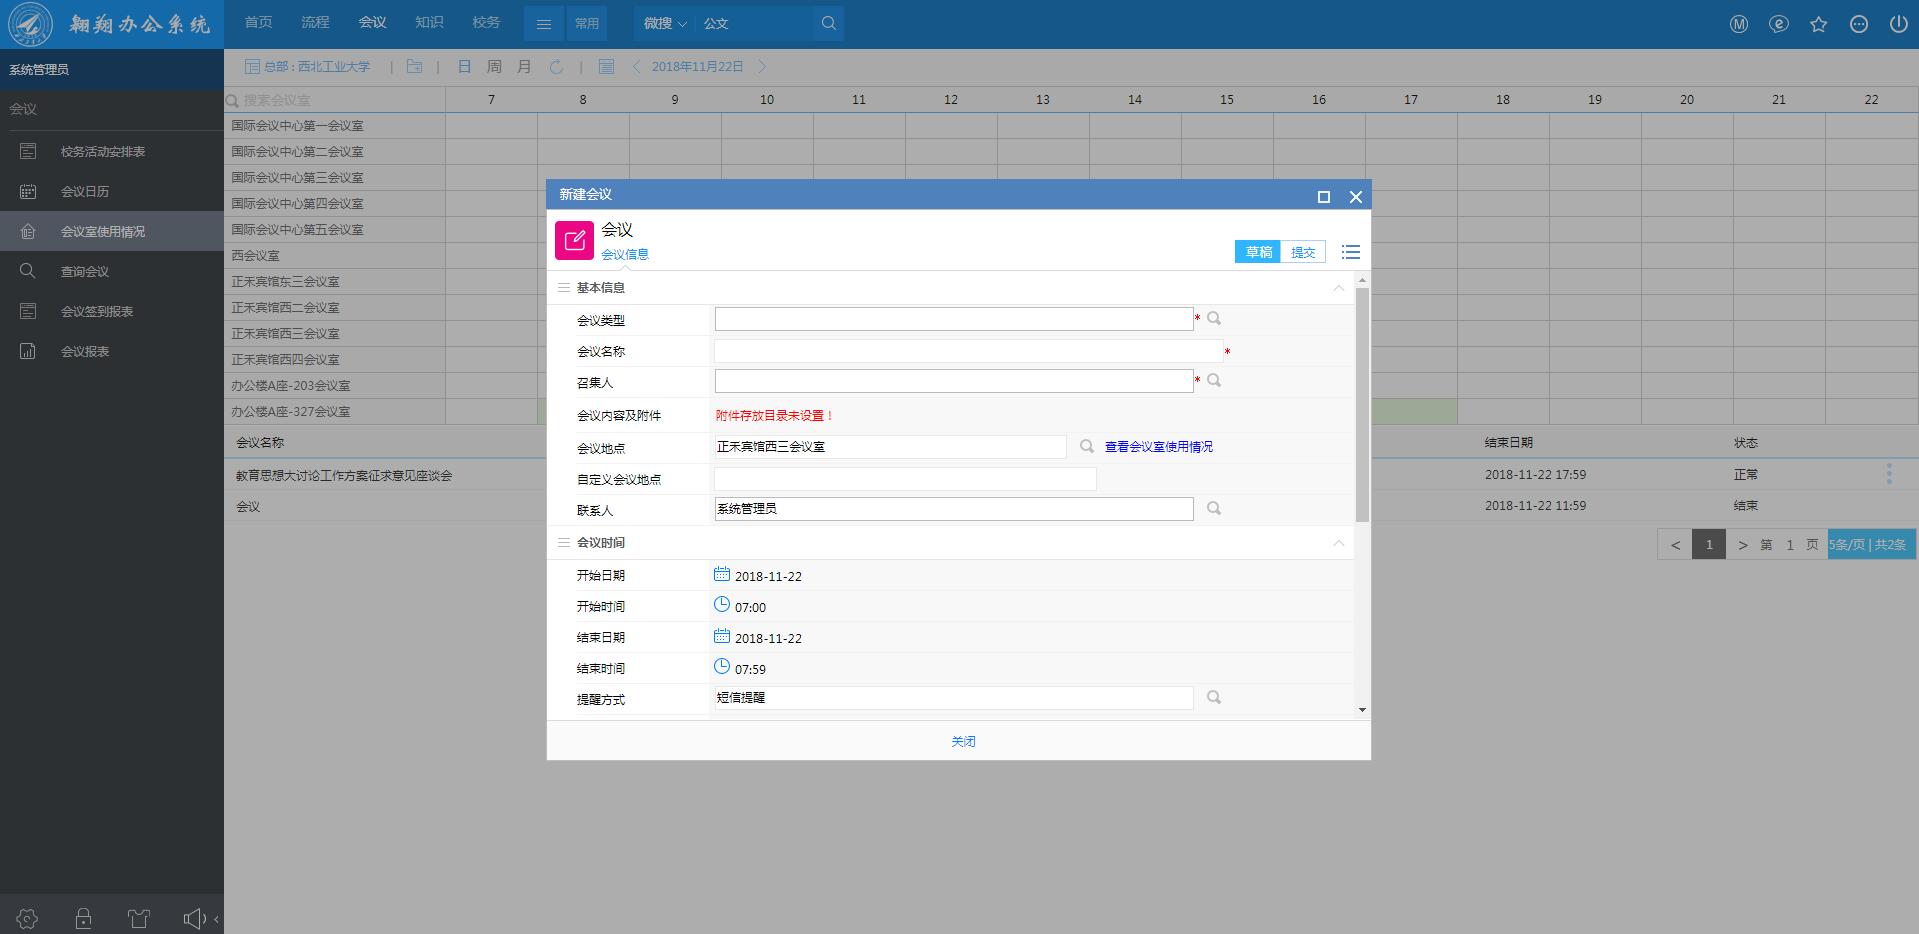Open the circled M message icon
Screen dimensions: 1919x934
tap(1739, 24)
